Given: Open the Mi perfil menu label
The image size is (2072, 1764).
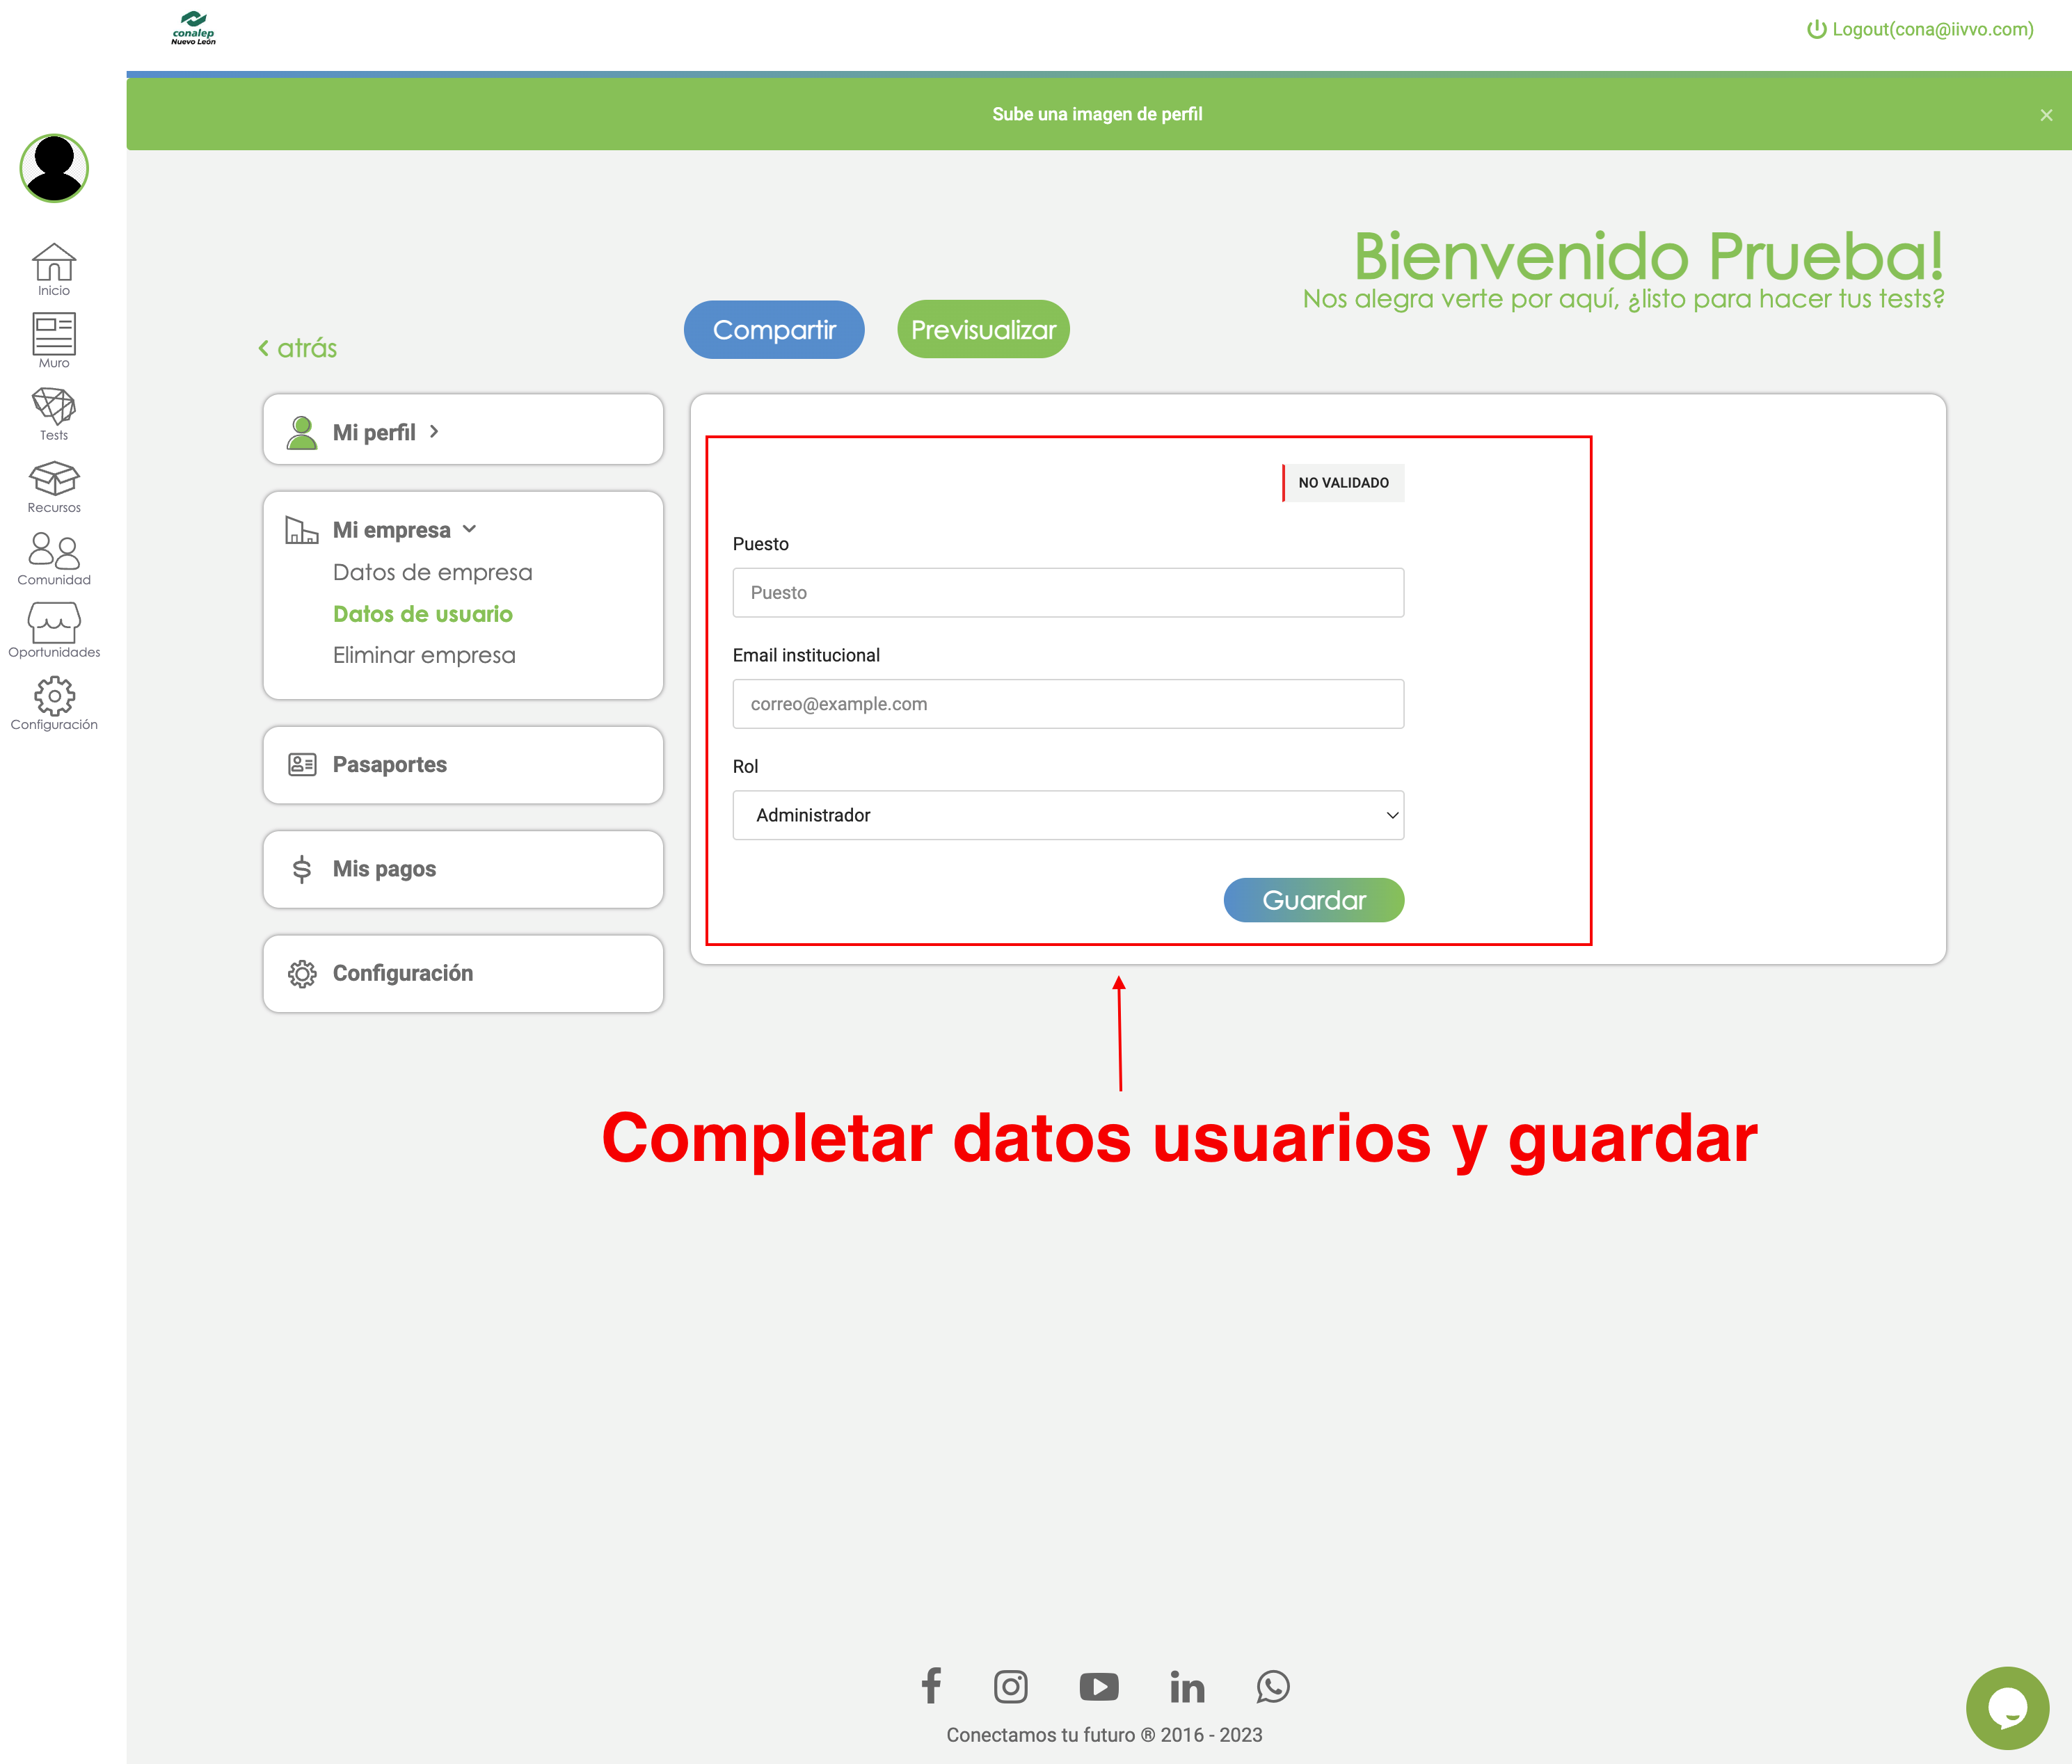Looking at the screenshot, I should click(x=374, y=432).
